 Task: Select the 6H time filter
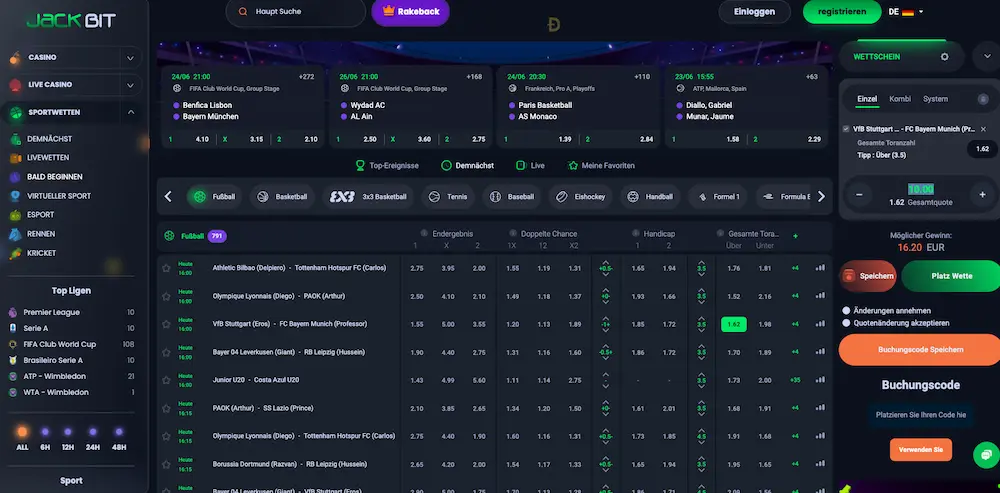coord(45,438)
